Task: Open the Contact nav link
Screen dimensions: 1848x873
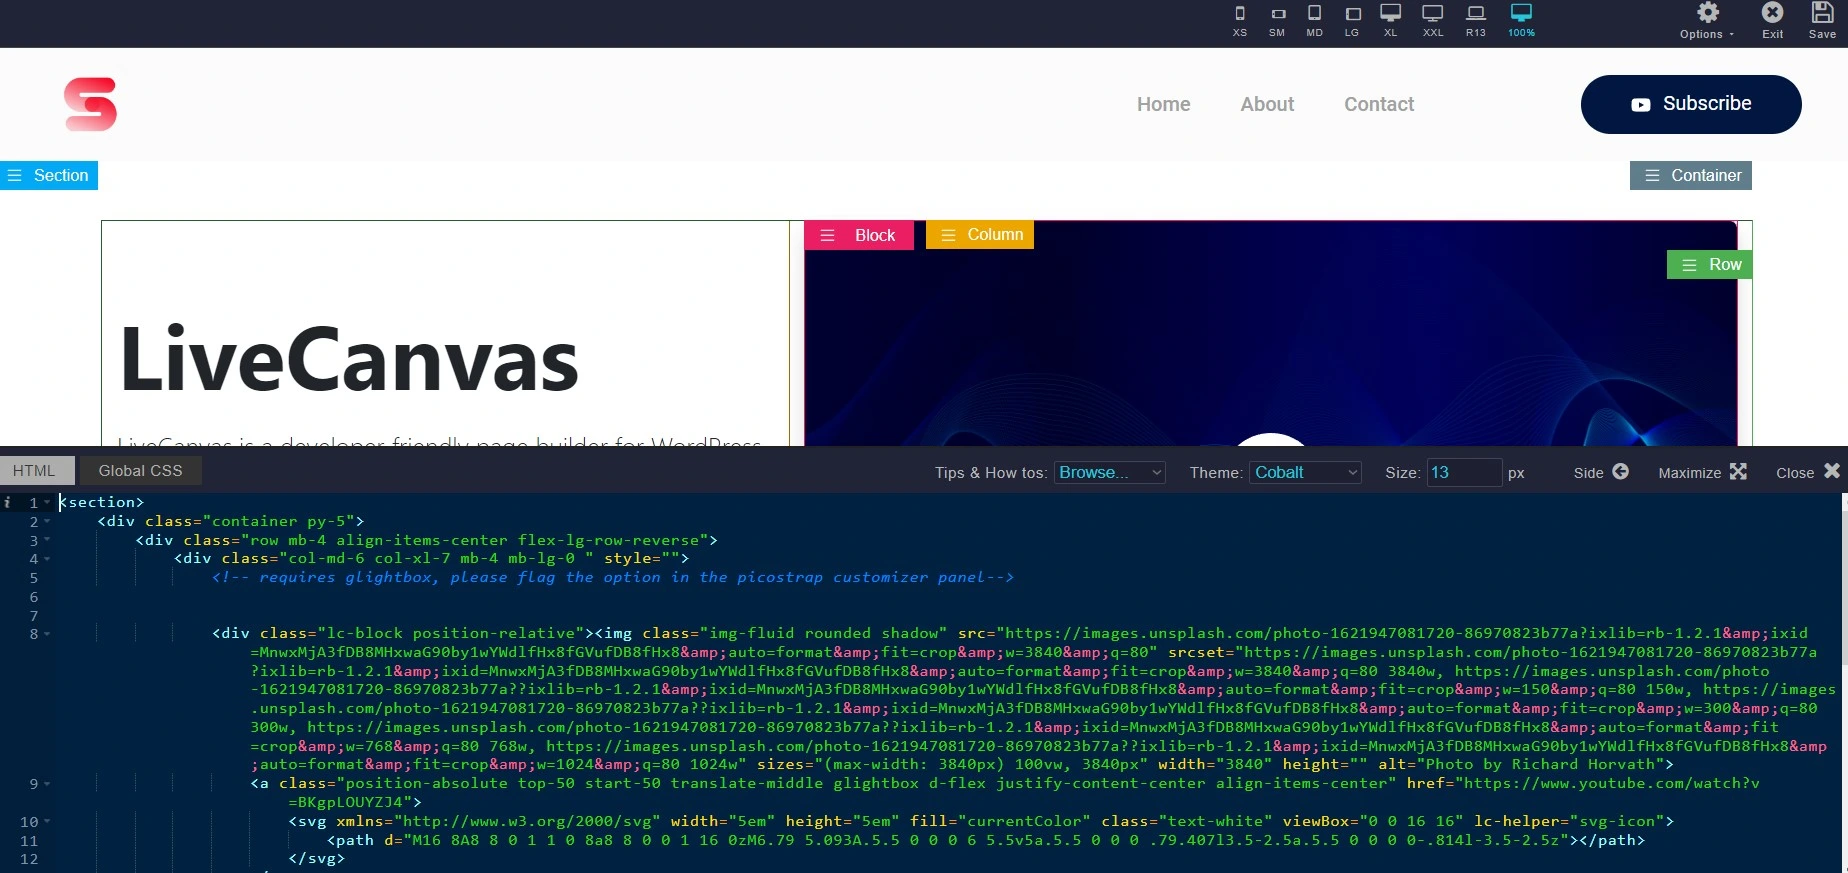Action: point(1379,104)
